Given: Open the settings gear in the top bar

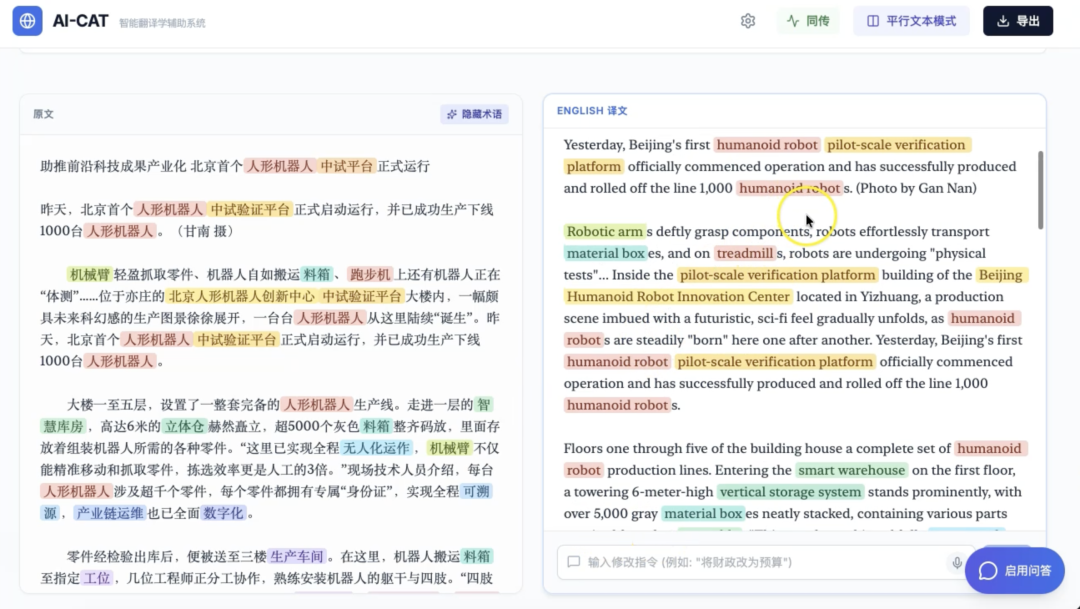Looking at the screenshot, I should point(747,20).
